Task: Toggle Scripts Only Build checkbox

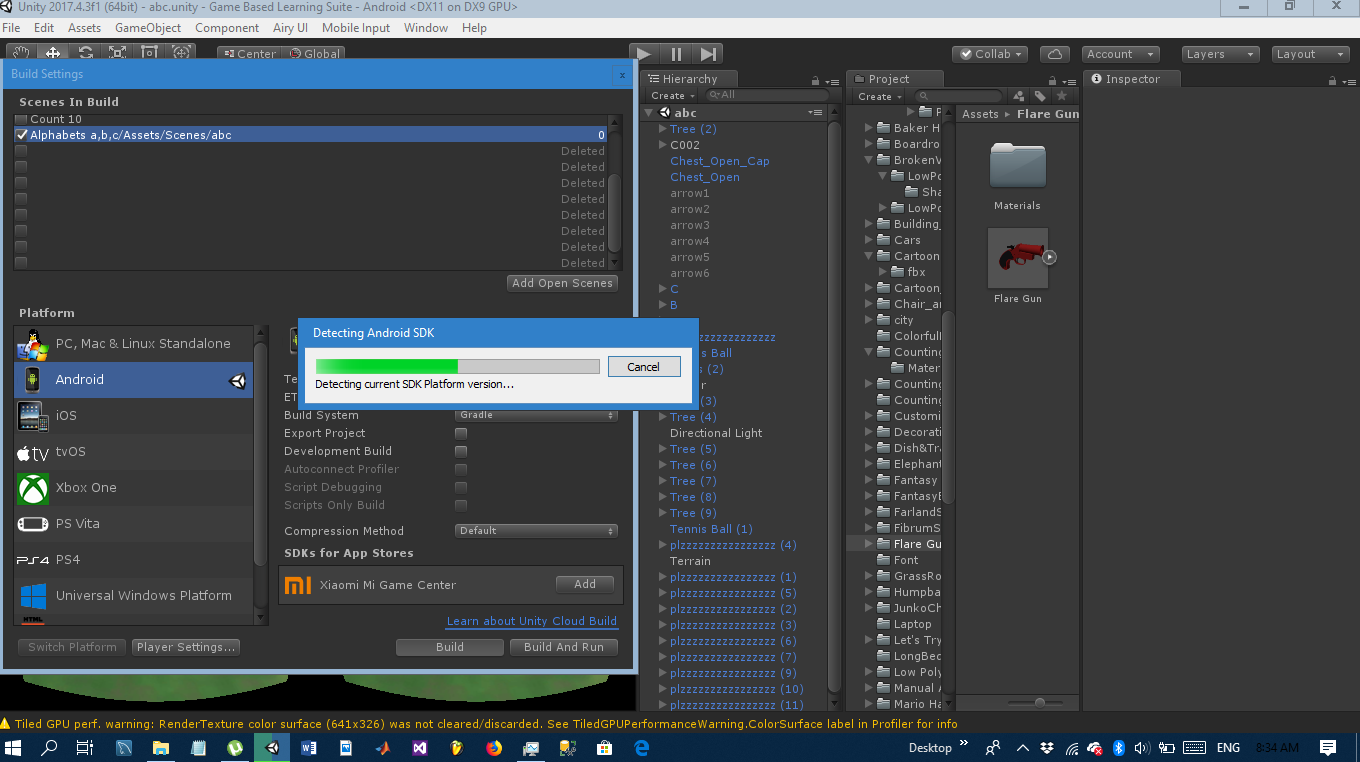Action: pyautogui.click(x=461, y=505)
